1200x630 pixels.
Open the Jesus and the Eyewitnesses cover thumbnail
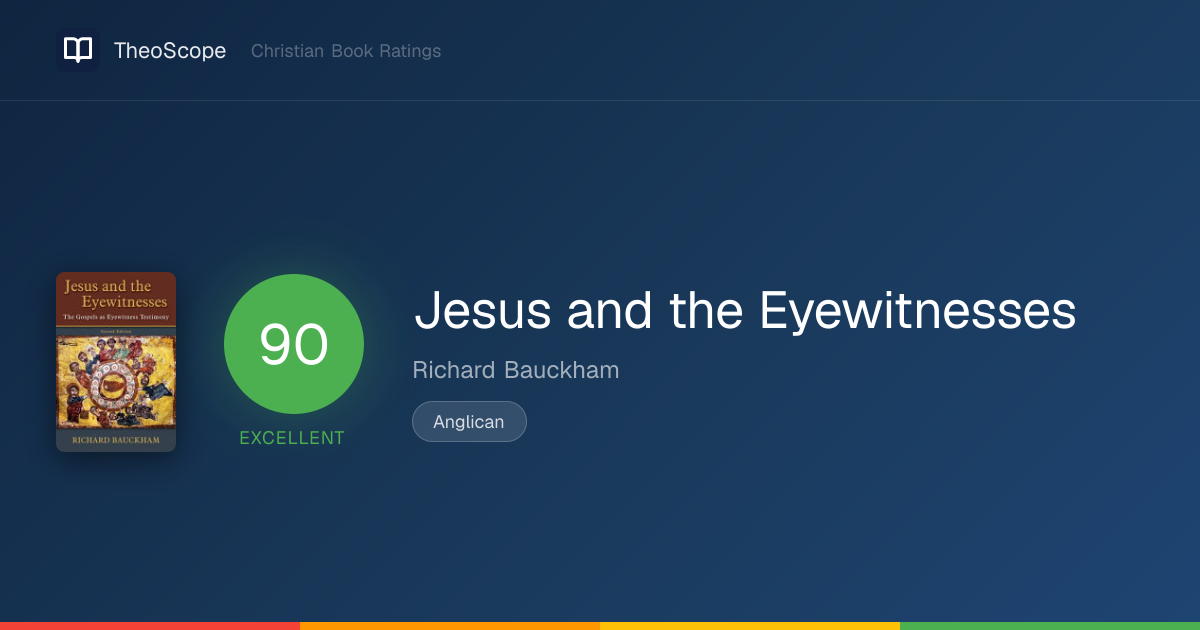point(116,362)
